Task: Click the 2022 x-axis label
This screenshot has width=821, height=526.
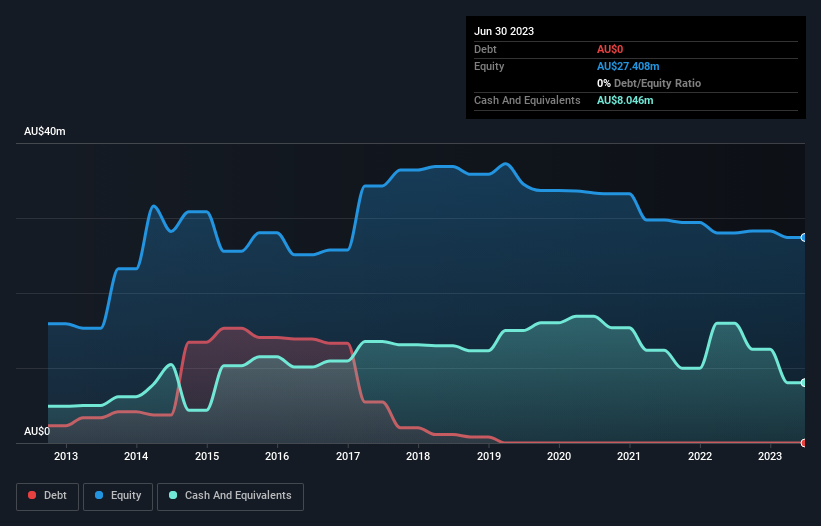Action: click(700, 456)
